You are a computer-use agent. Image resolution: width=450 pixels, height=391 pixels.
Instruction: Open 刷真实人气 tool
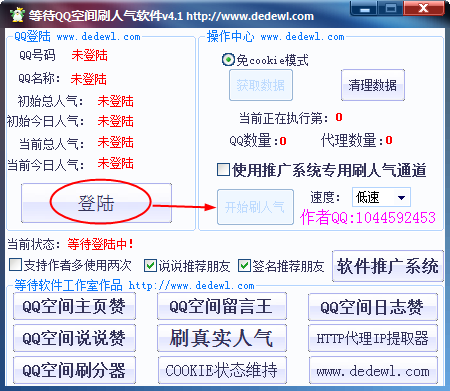click(x=222, y=338)
